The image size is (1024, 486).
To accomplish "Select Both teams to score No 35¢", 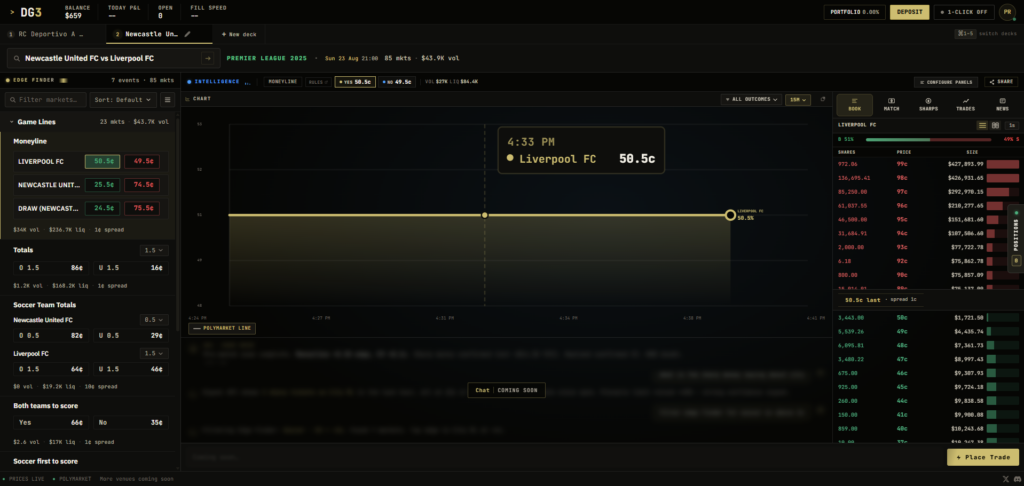I will (131, 423).
